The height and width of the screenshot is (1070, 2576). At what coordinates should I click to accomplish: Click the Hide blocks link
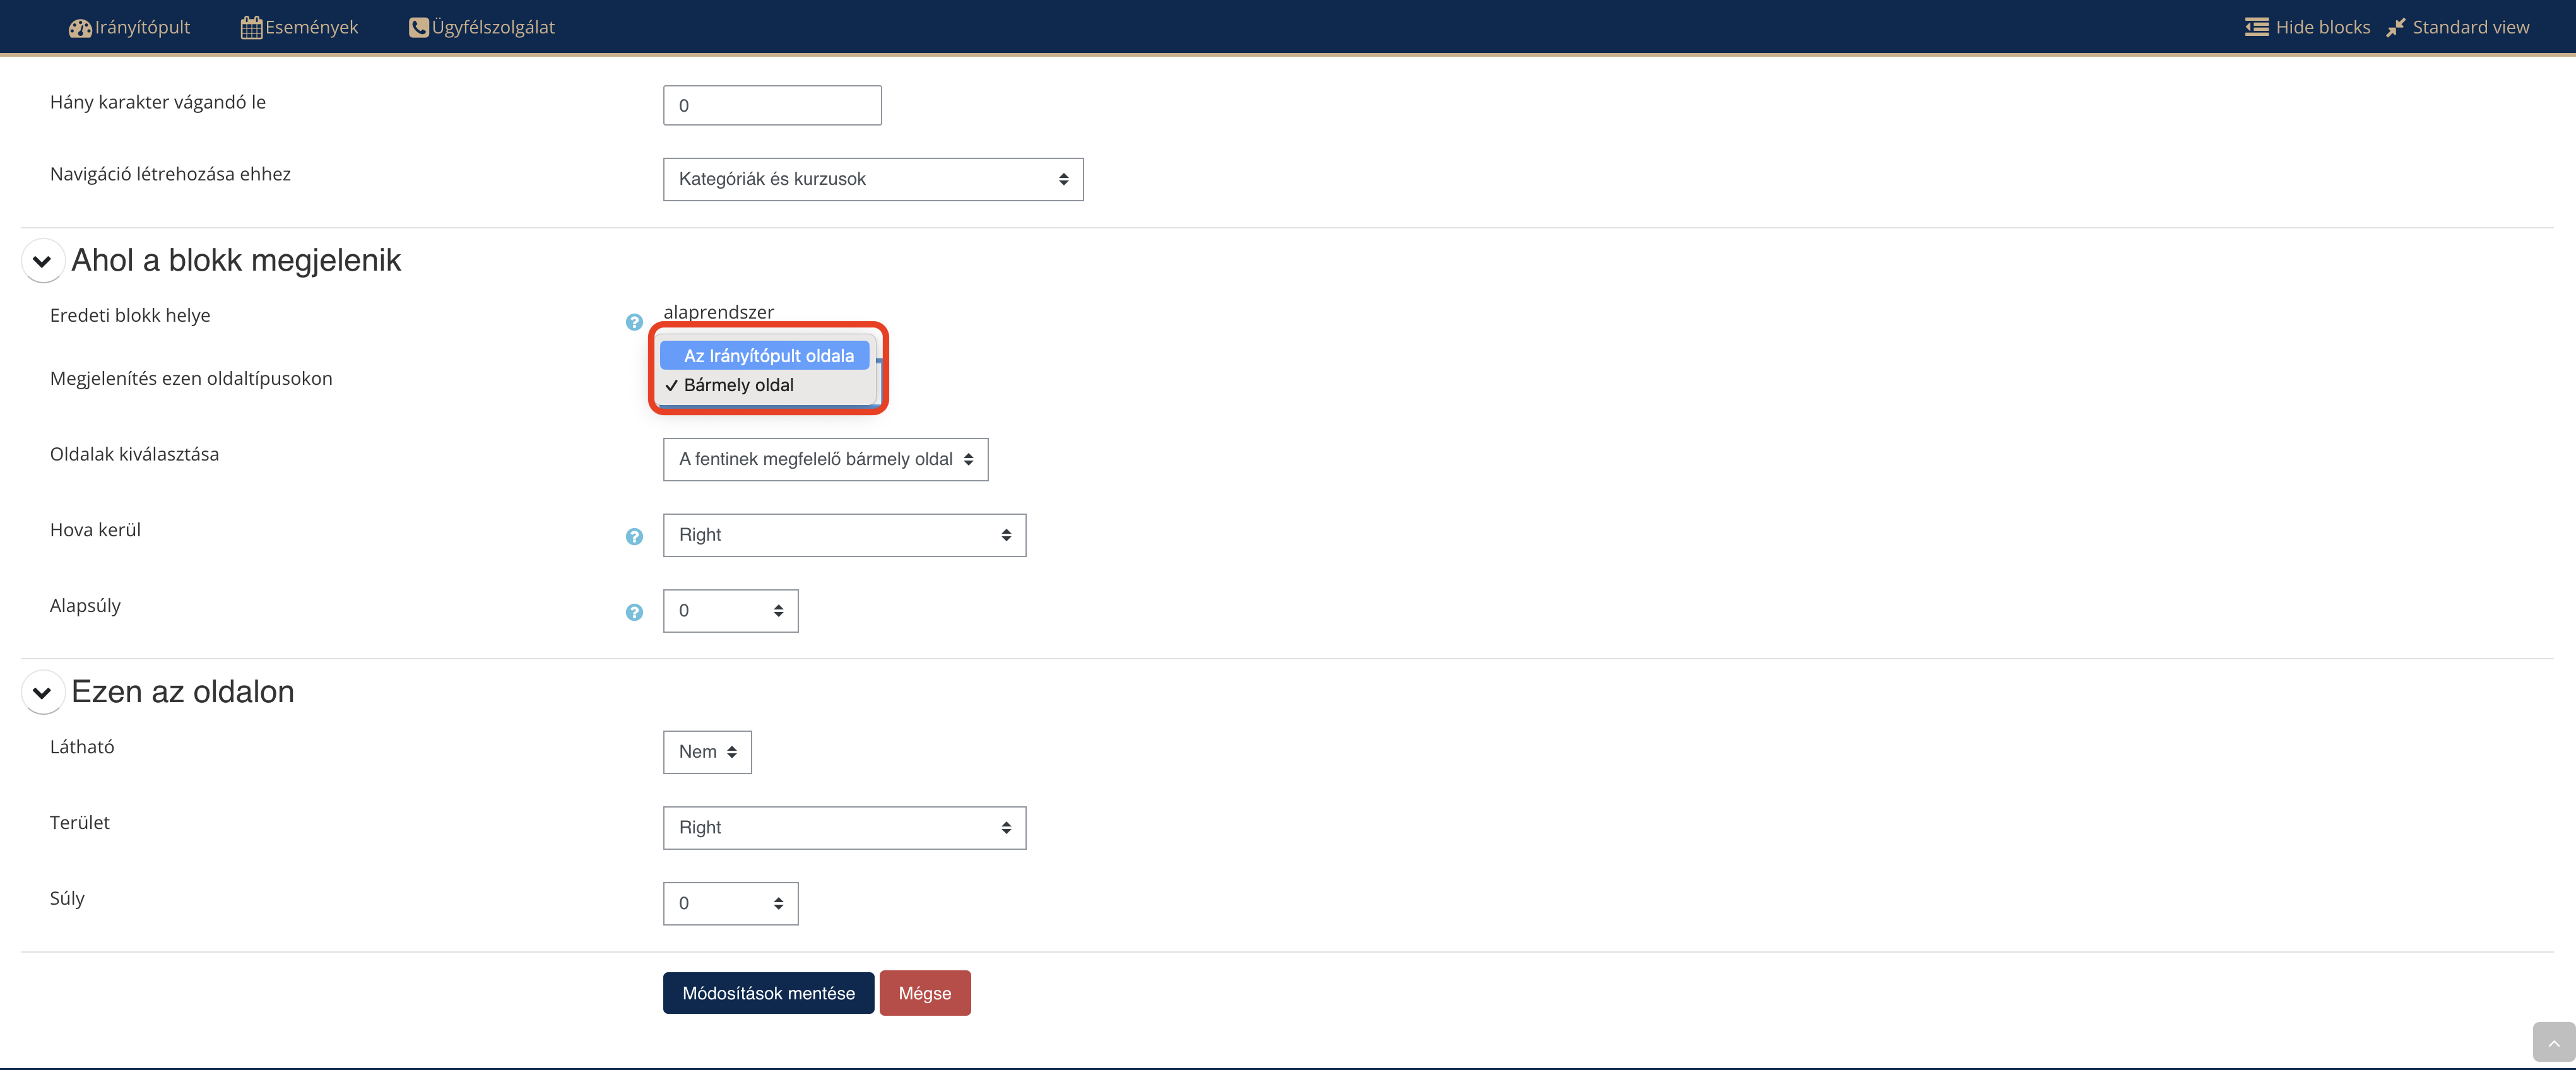(x=2307, y=27)
